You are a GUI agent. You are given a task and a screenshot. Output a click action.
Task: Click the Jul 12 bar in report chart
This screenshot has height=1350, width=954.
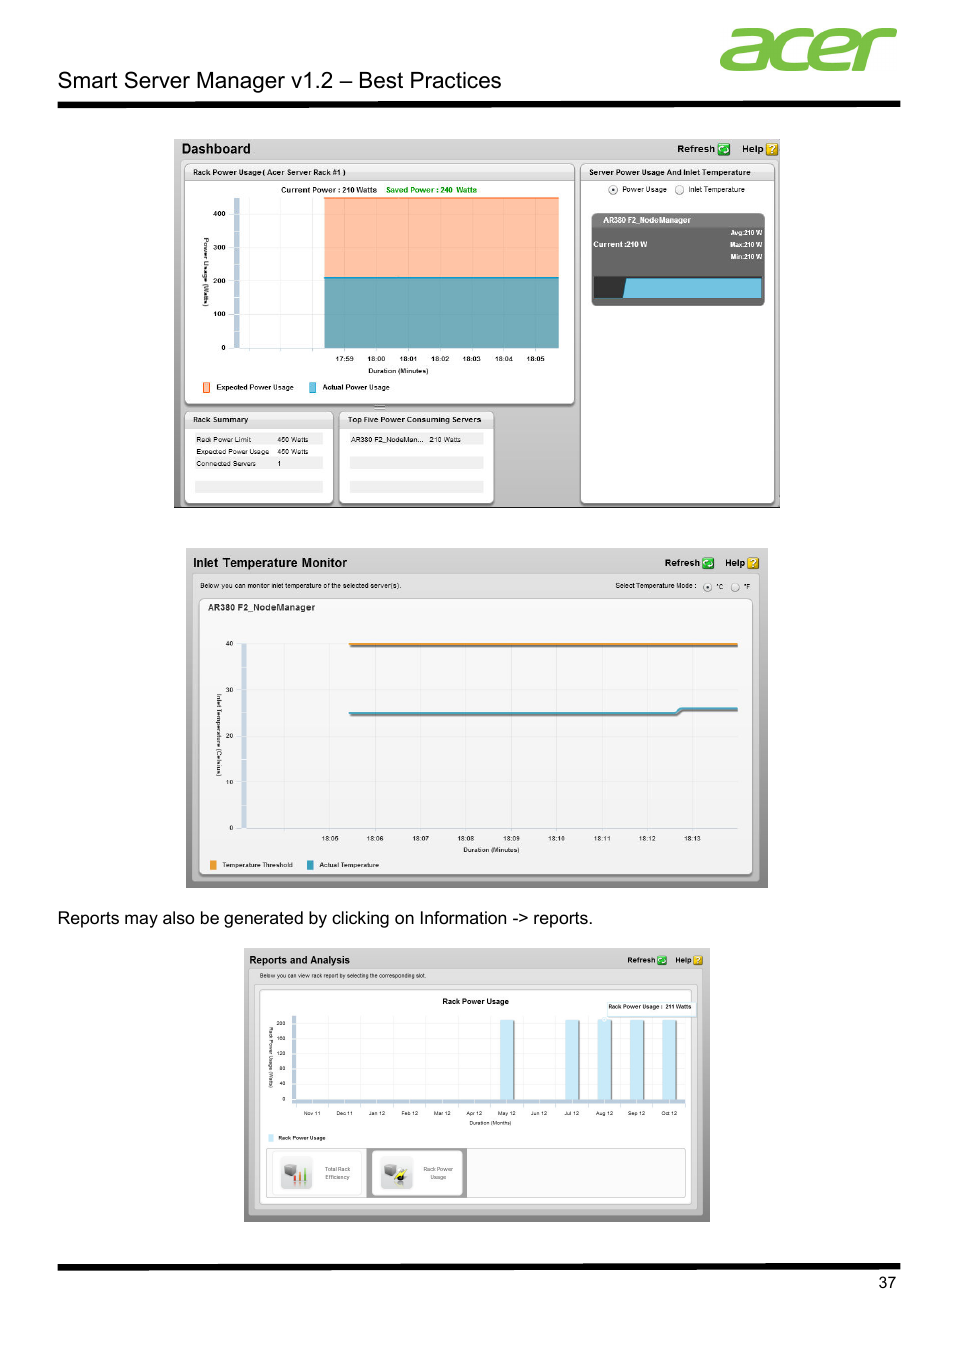(x=572, y=1060)
